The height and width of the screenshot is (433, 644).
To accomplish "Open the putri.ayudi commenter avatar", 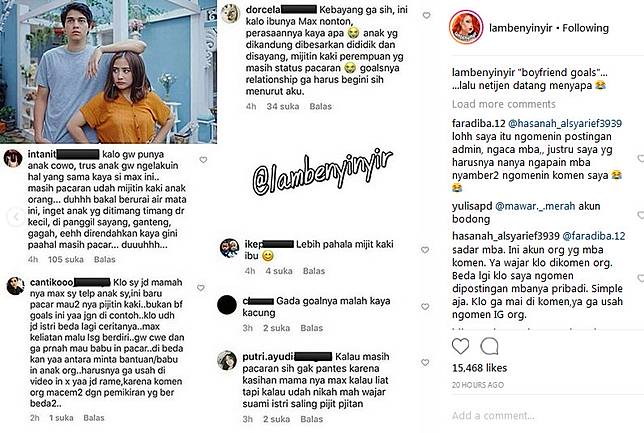I will 227,360.
